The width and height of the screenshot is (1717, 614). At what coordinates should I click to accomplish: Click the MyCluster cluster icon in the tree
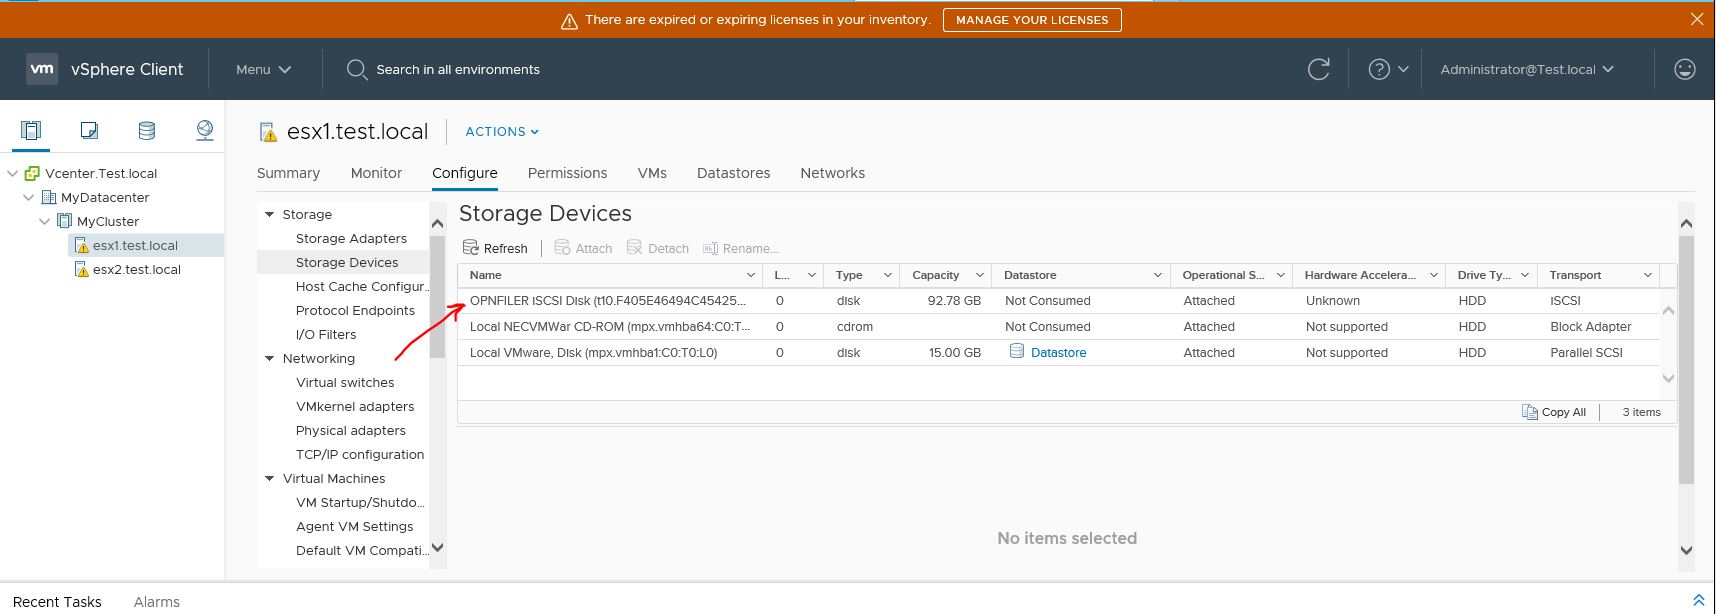click(x=65, y=221)
